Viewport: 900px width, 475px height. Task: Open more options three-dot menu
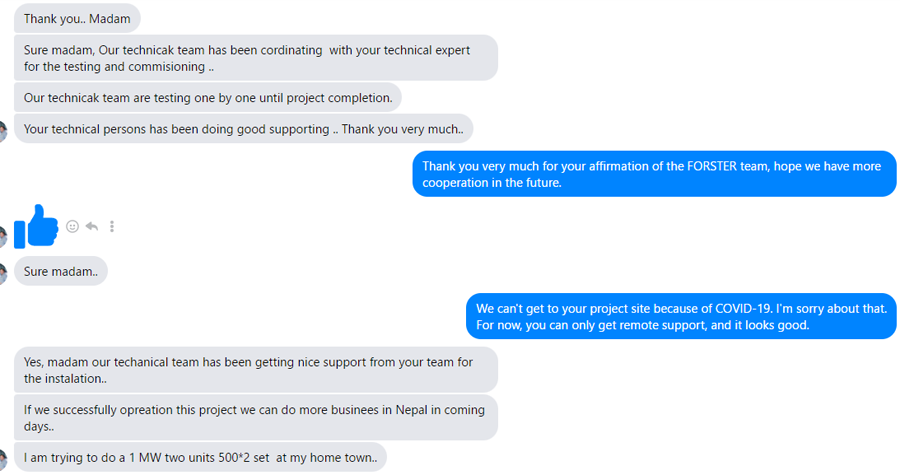[112, 227]
